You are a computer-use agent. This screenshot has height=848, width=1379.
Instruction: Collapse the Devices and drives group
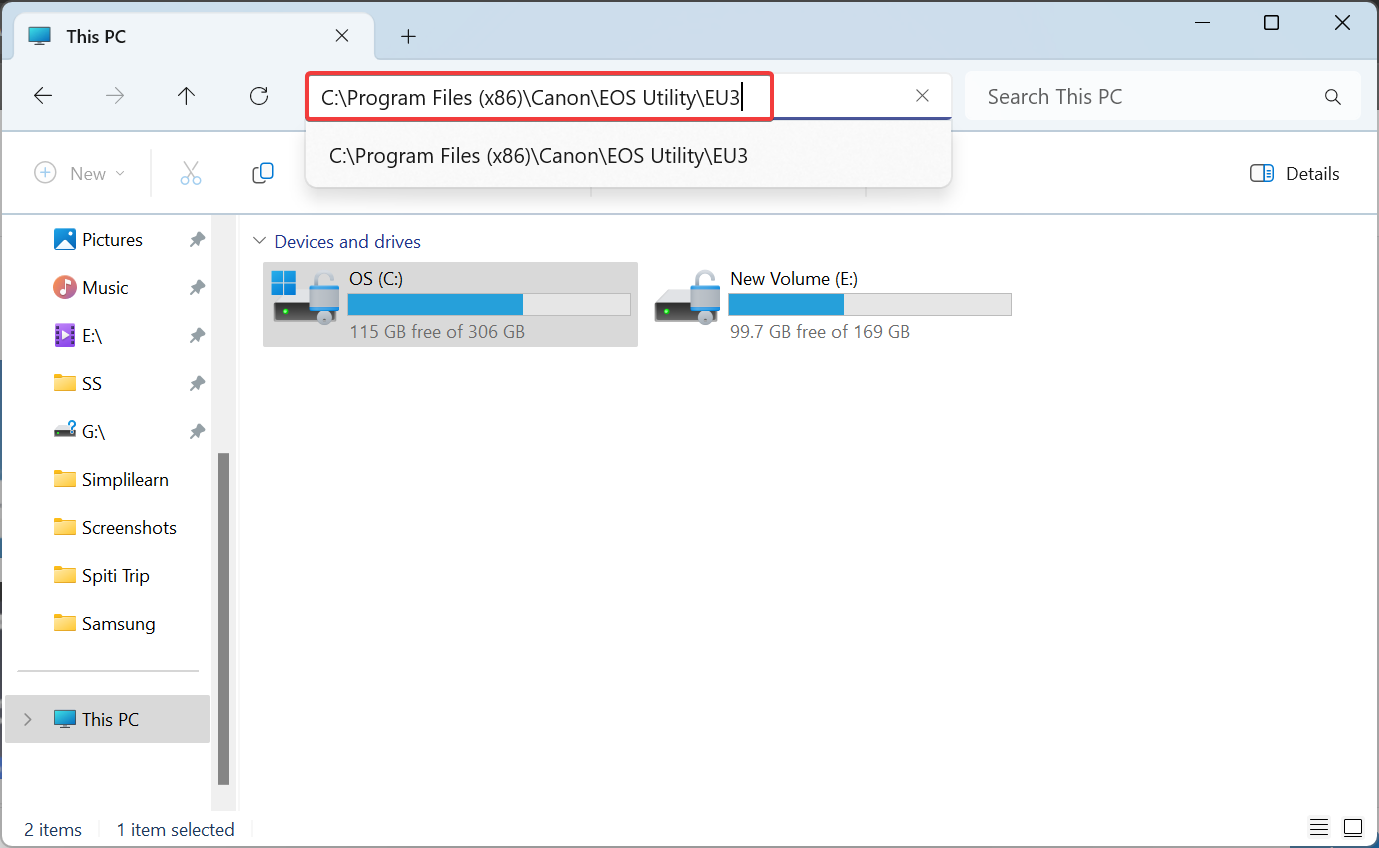pyautogui.click(x=260, y=241)
